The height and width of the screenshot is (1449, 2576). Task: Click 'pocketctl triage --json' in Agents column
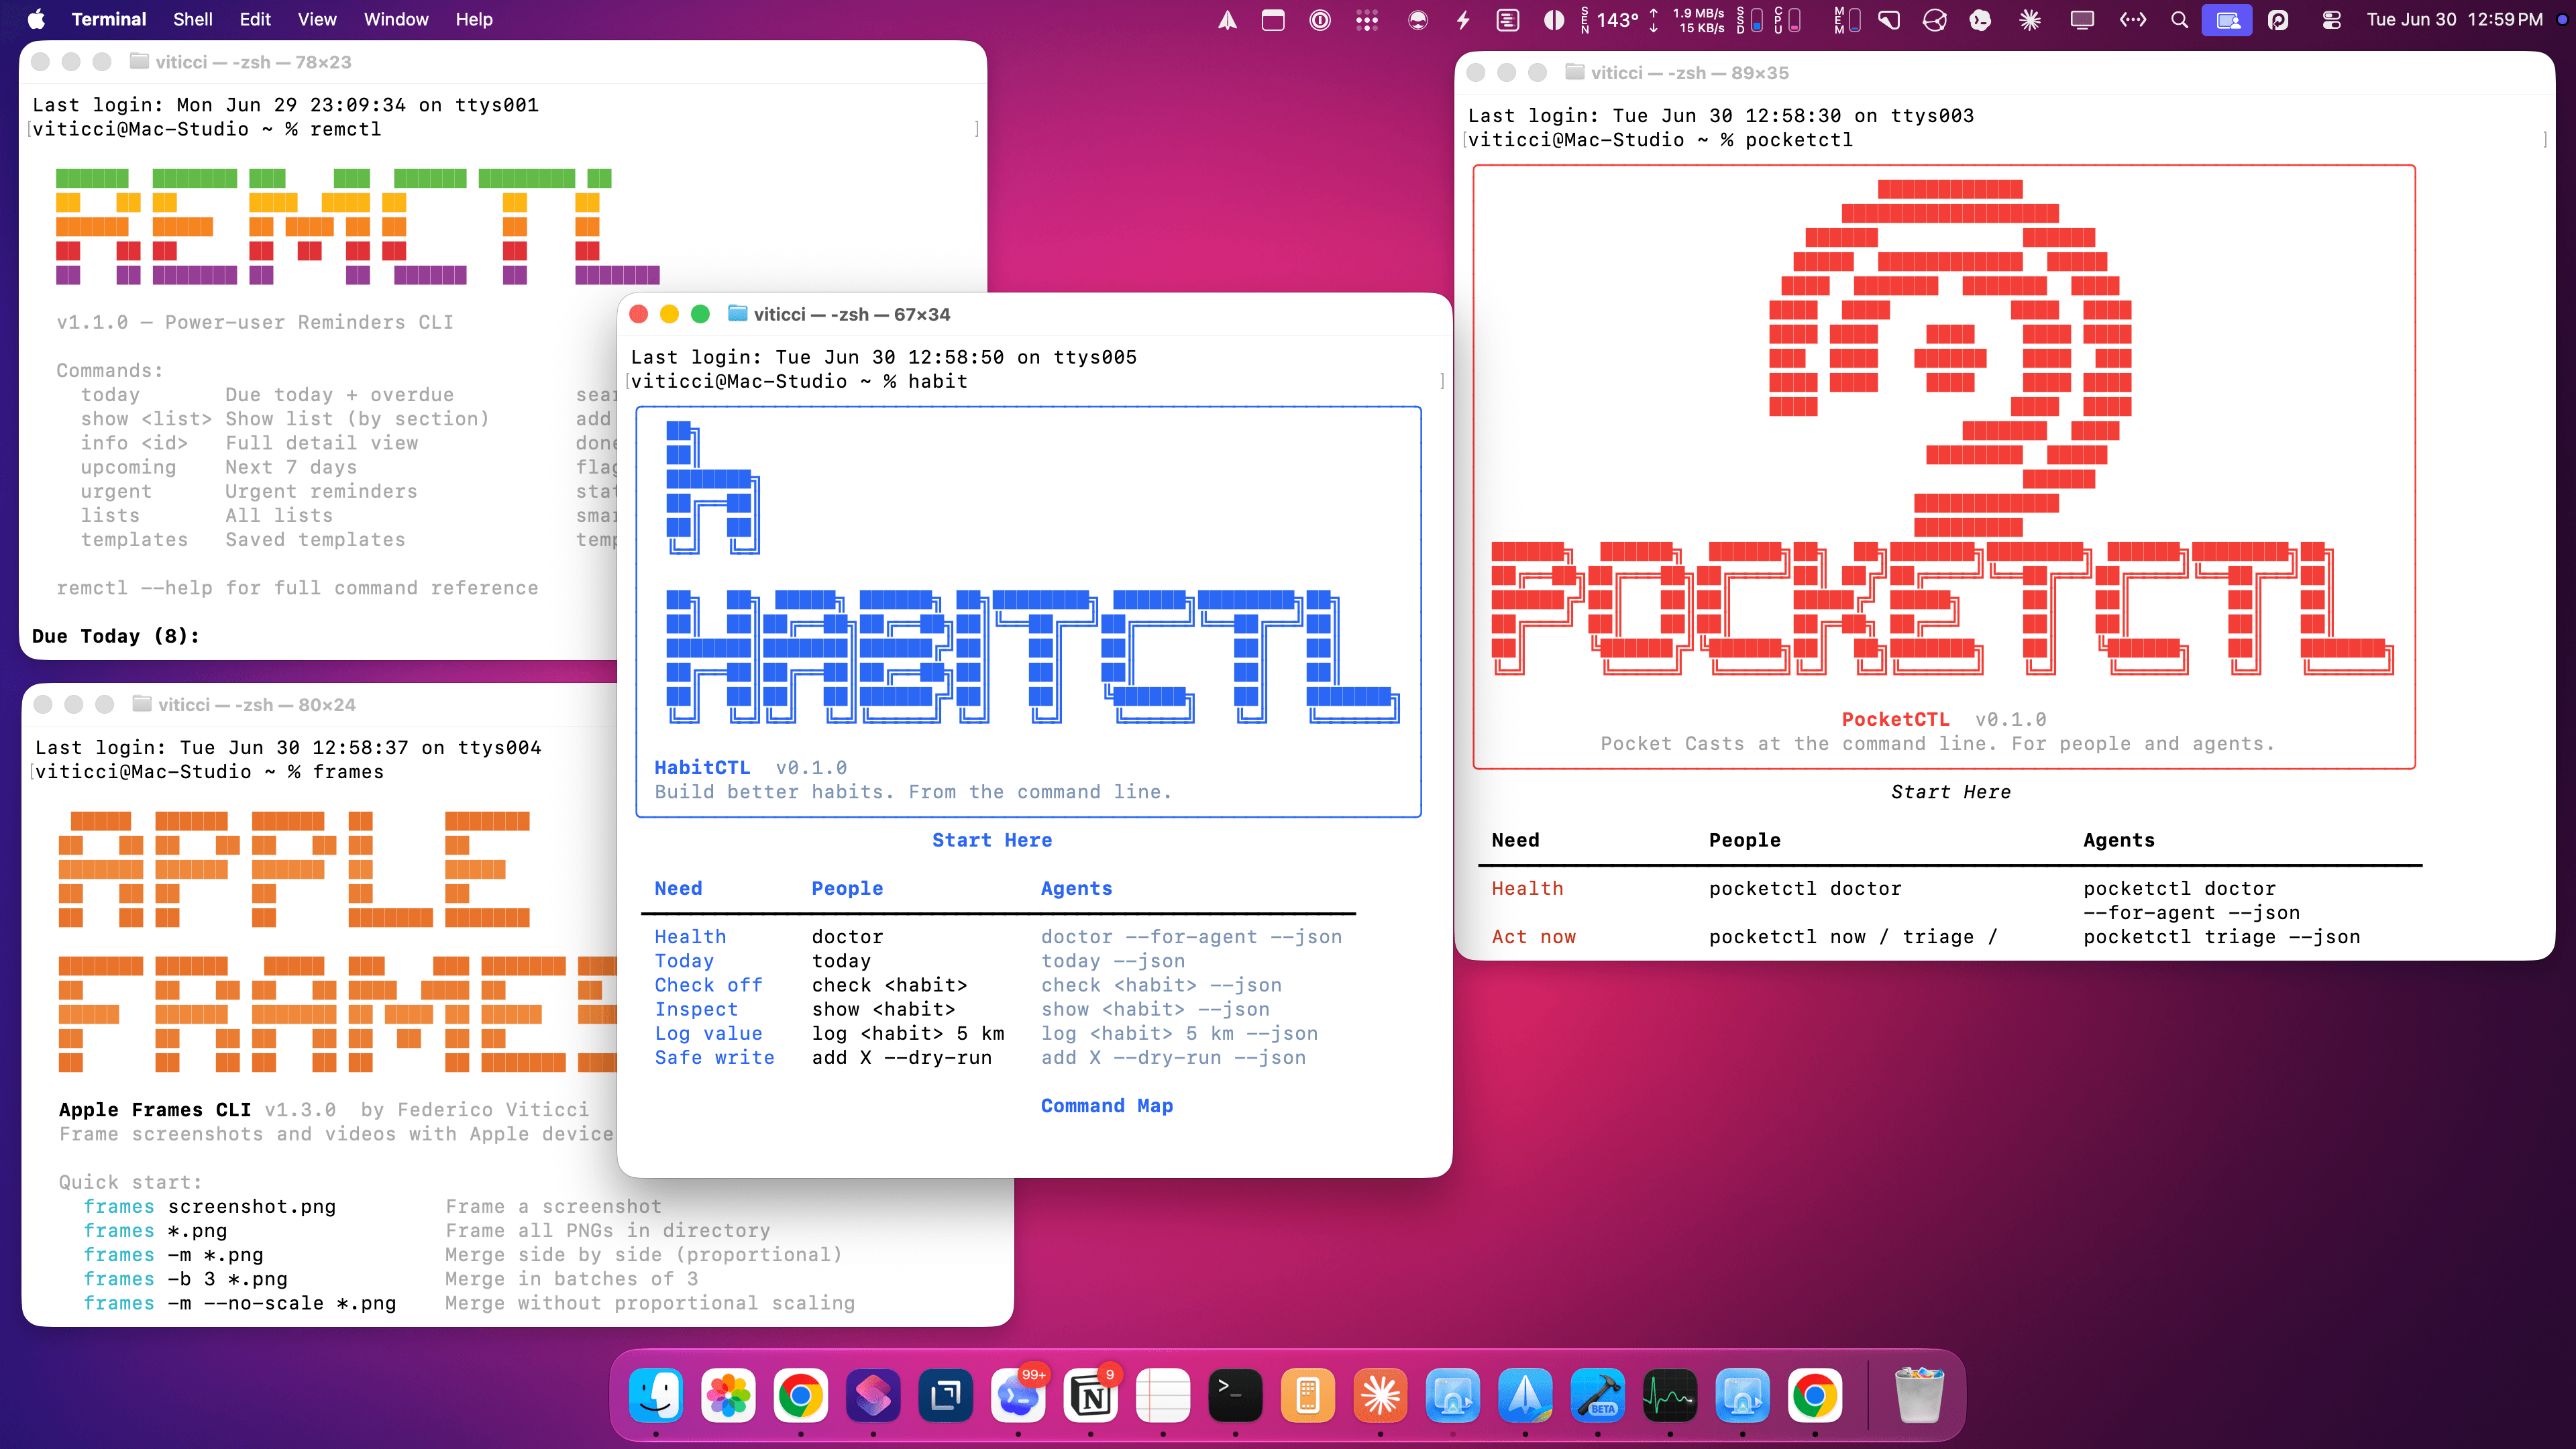tap(2222, 937)
